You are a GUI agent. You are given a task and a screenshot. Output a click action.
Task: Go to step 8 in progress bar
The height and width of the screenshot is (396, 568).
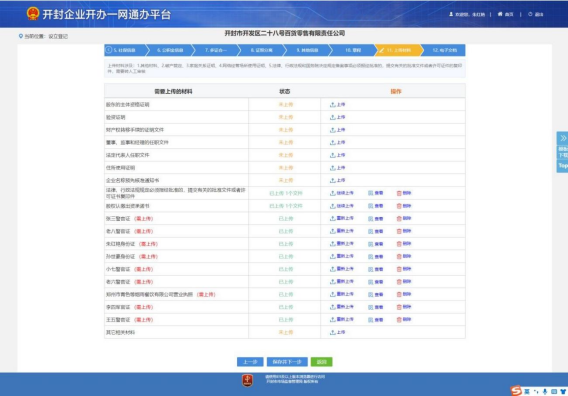click(x=261, y=50)
